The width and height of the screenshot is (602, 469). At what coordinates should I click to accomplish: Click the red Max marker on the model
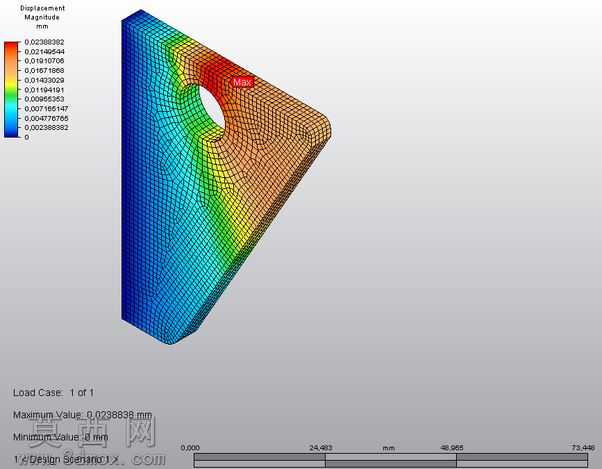coord(243,82)
